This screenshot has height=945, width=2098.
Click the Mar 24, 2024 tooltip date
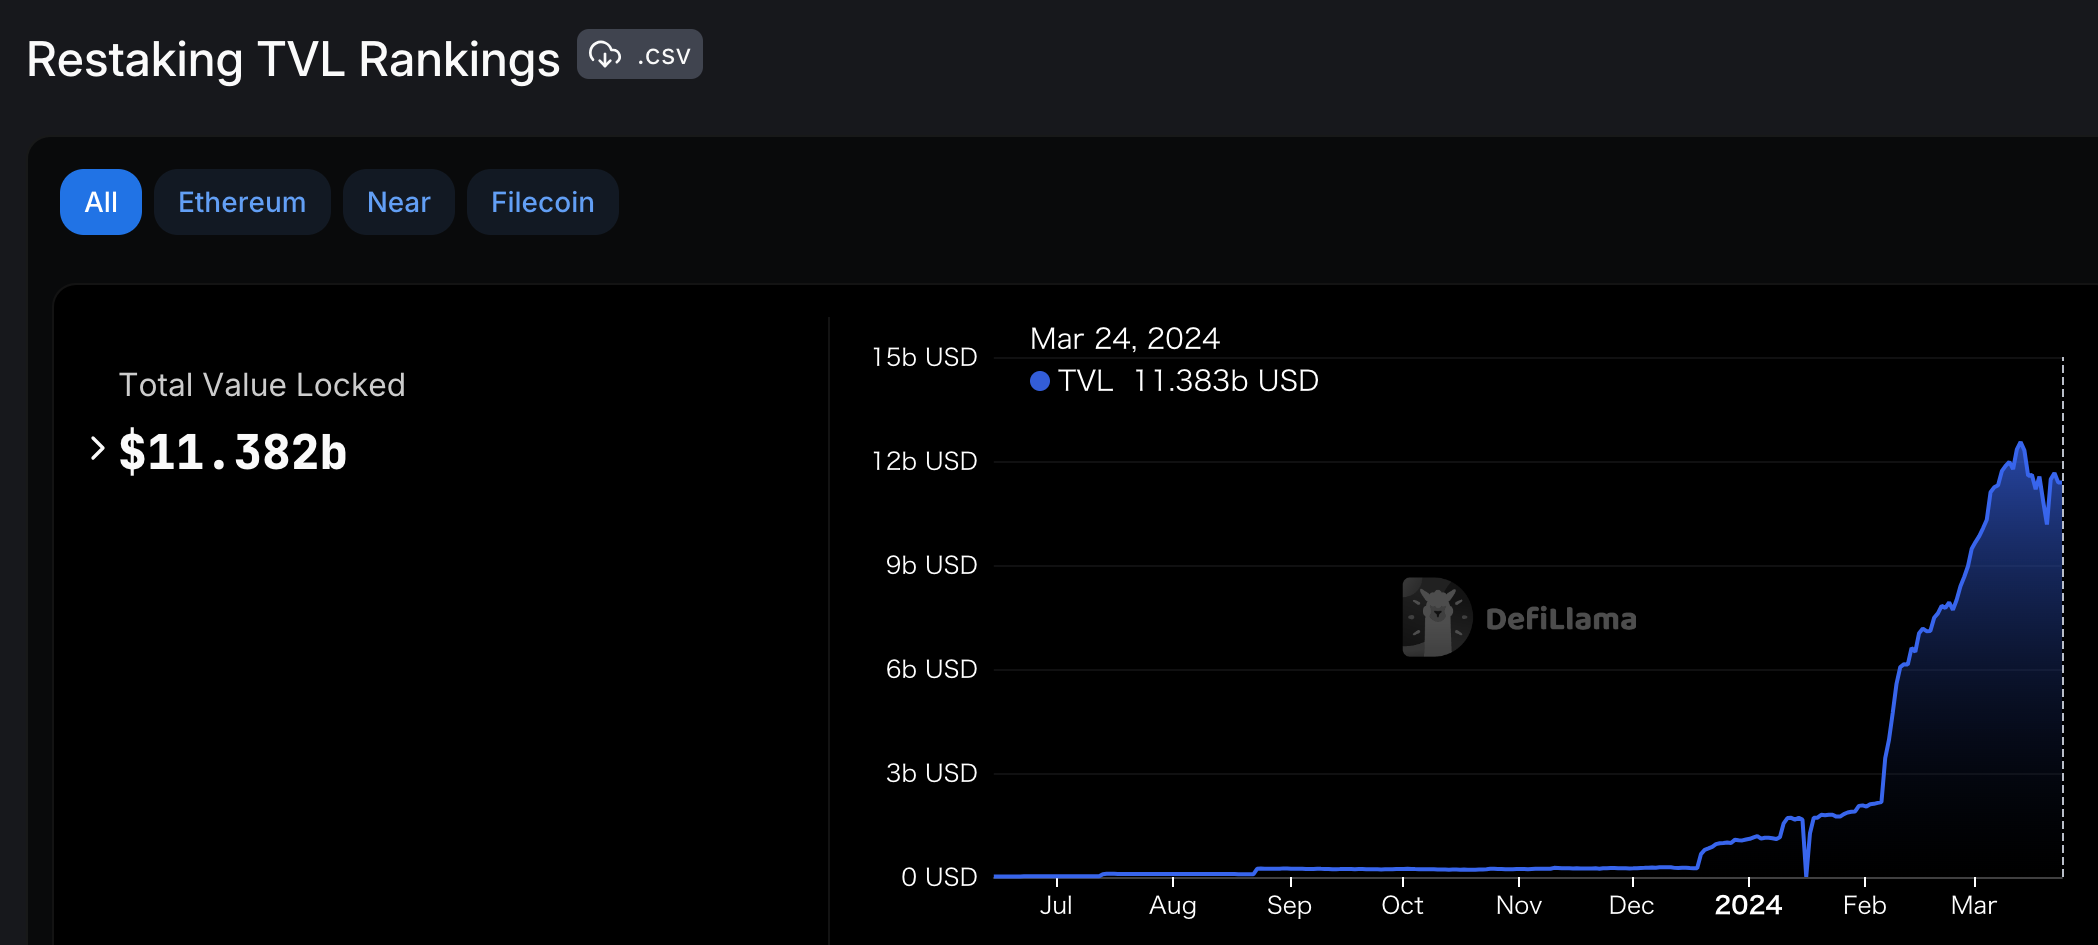[1125, 339]
